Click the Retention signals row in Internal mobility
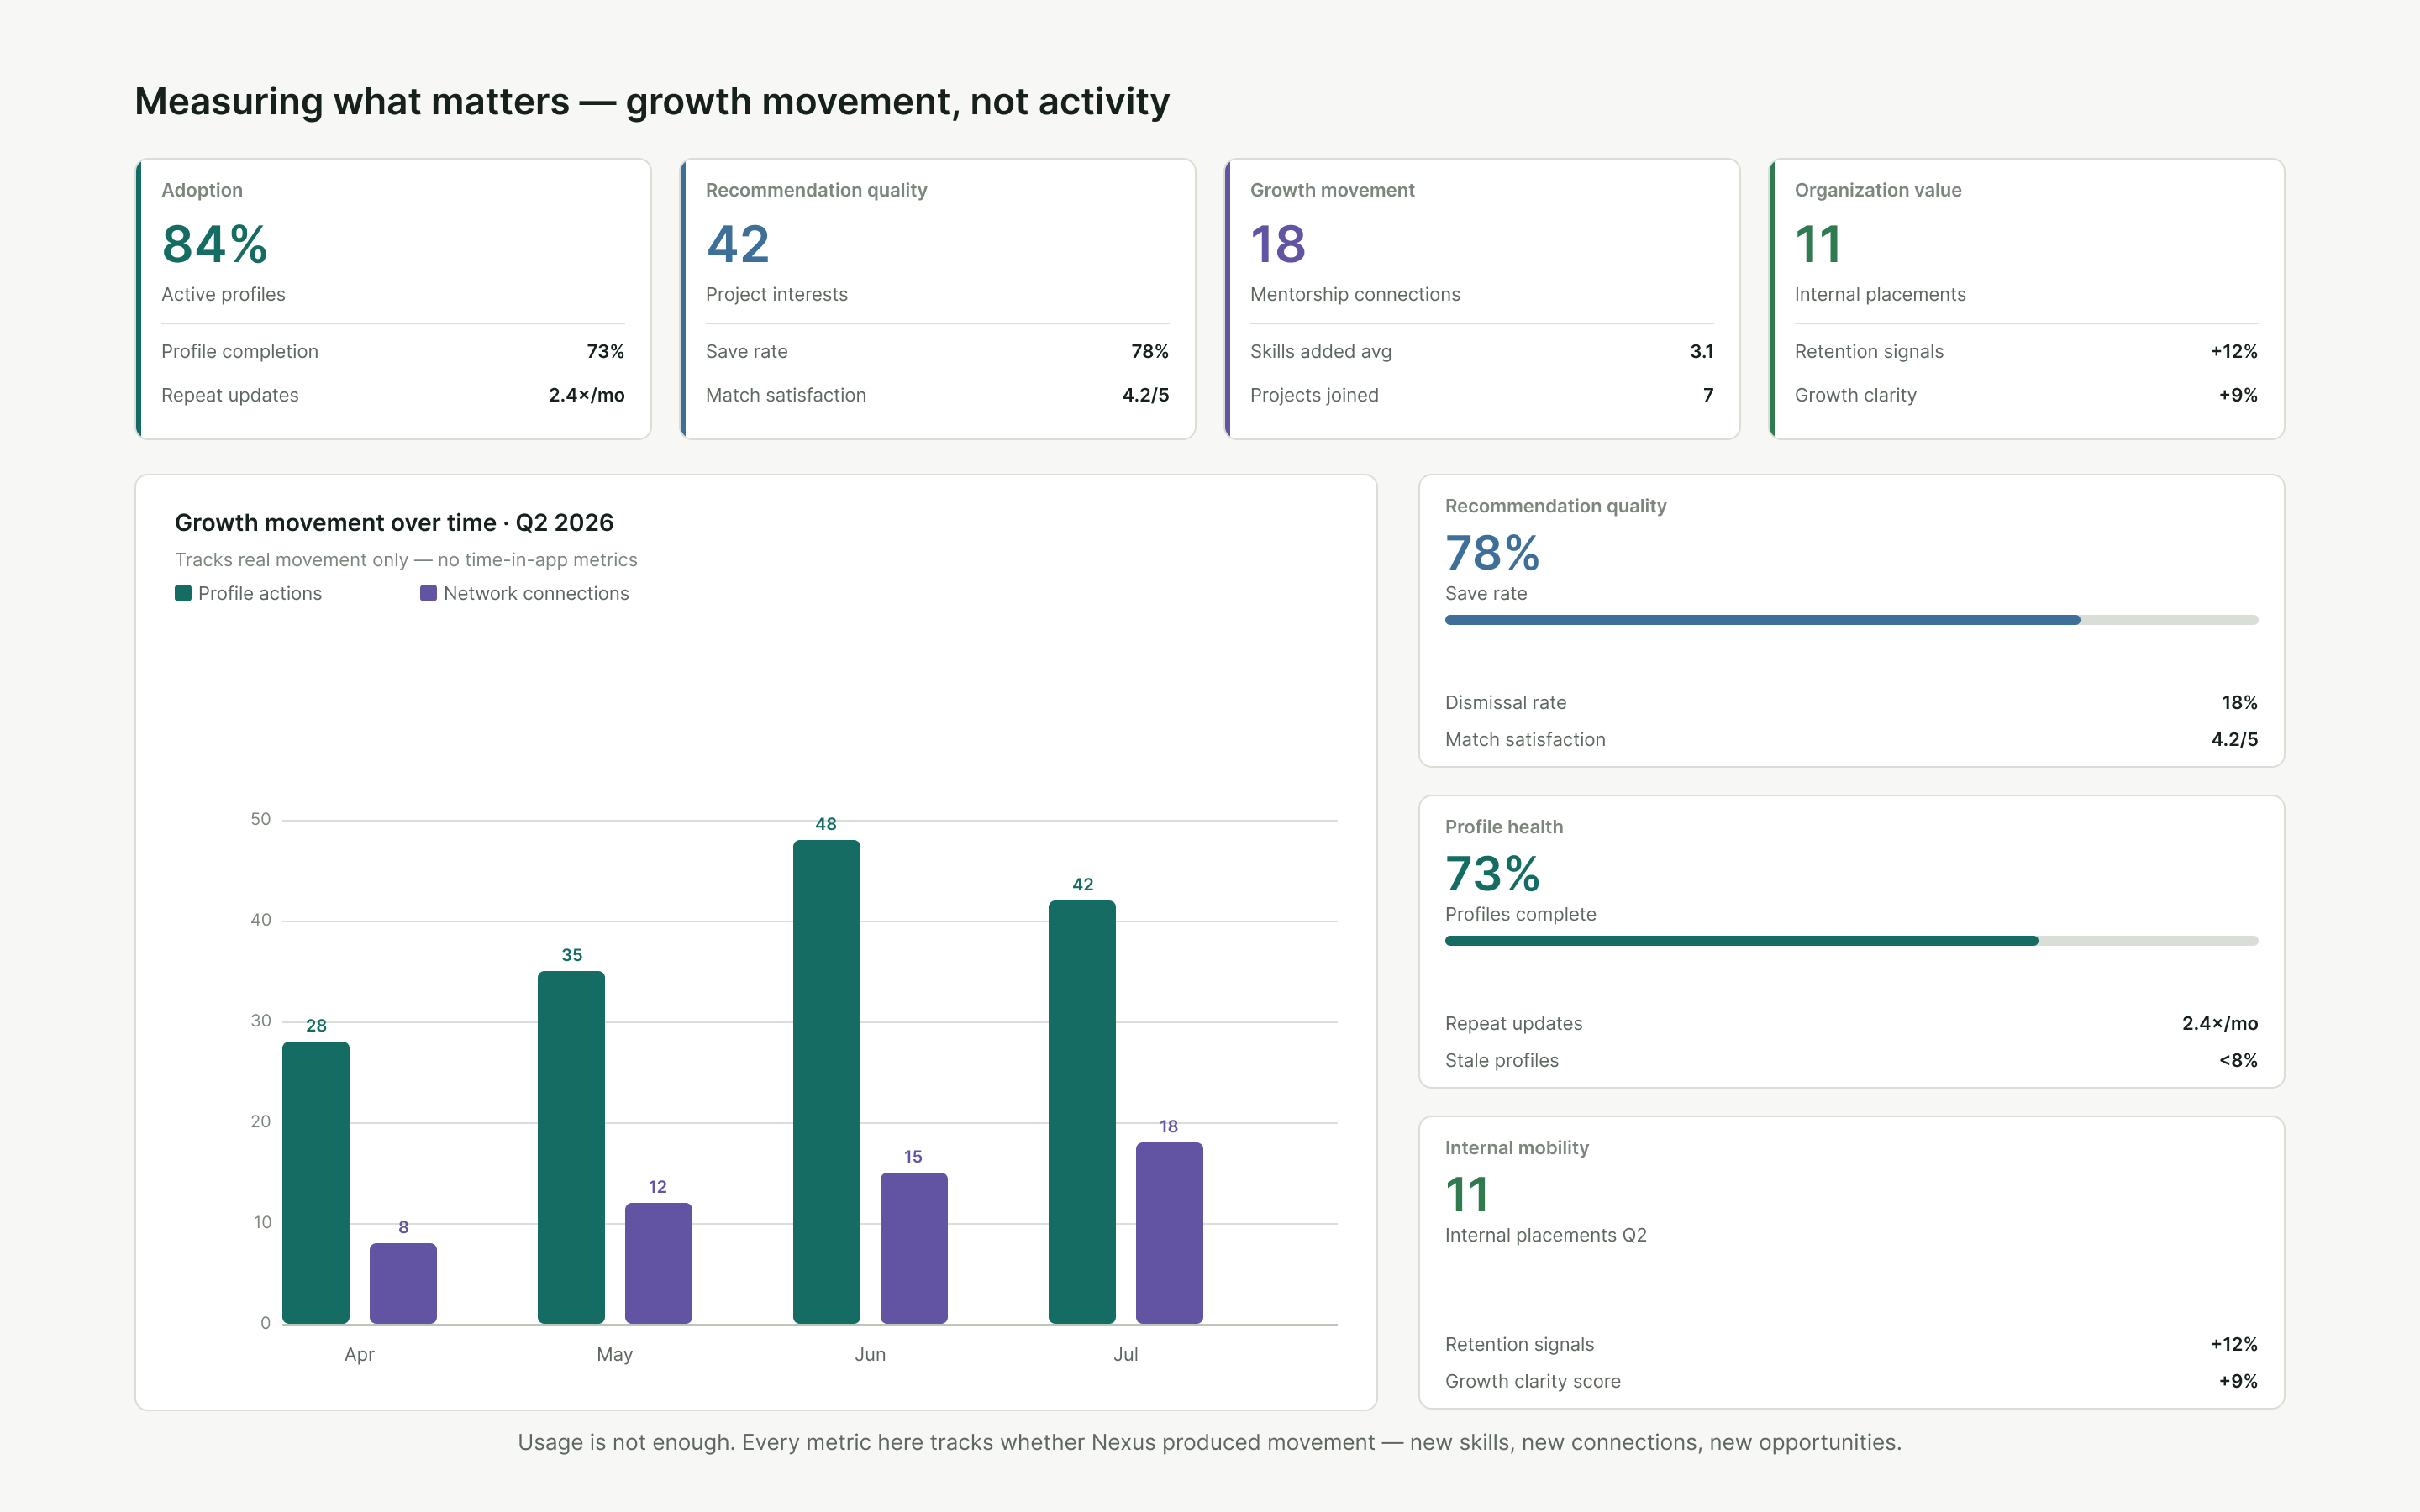The width and height of the screenshot is (2420, 1512). 1851,1345
